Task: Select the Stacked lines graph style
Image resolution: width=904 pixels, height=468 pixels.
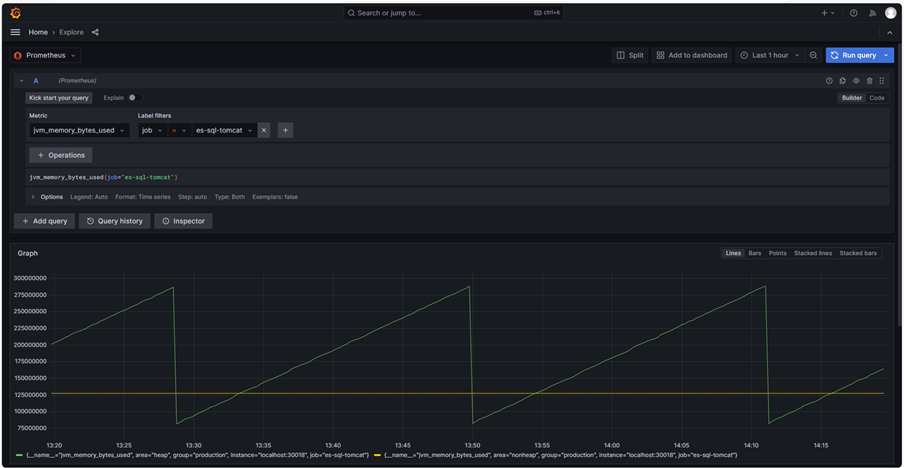Action: click(813, 253)
